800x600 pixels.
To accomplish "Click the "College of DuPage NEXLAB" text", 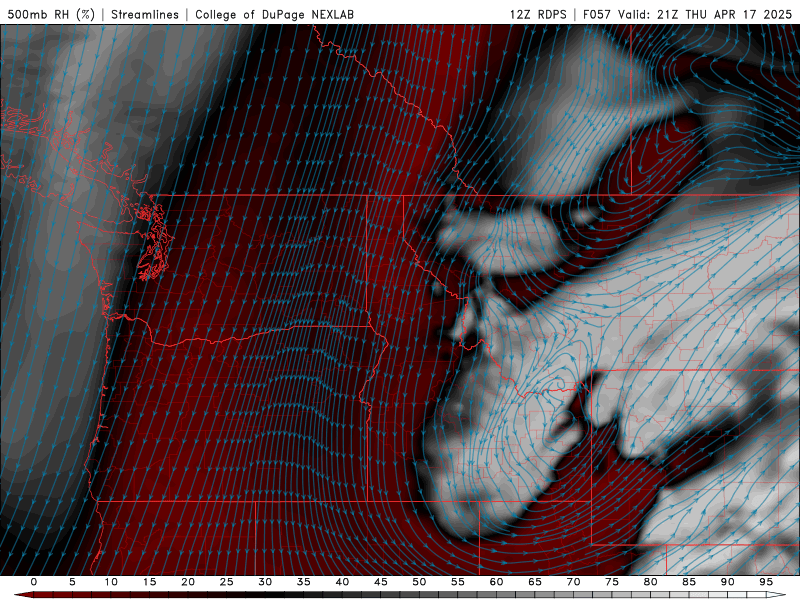I will [274, 14].
